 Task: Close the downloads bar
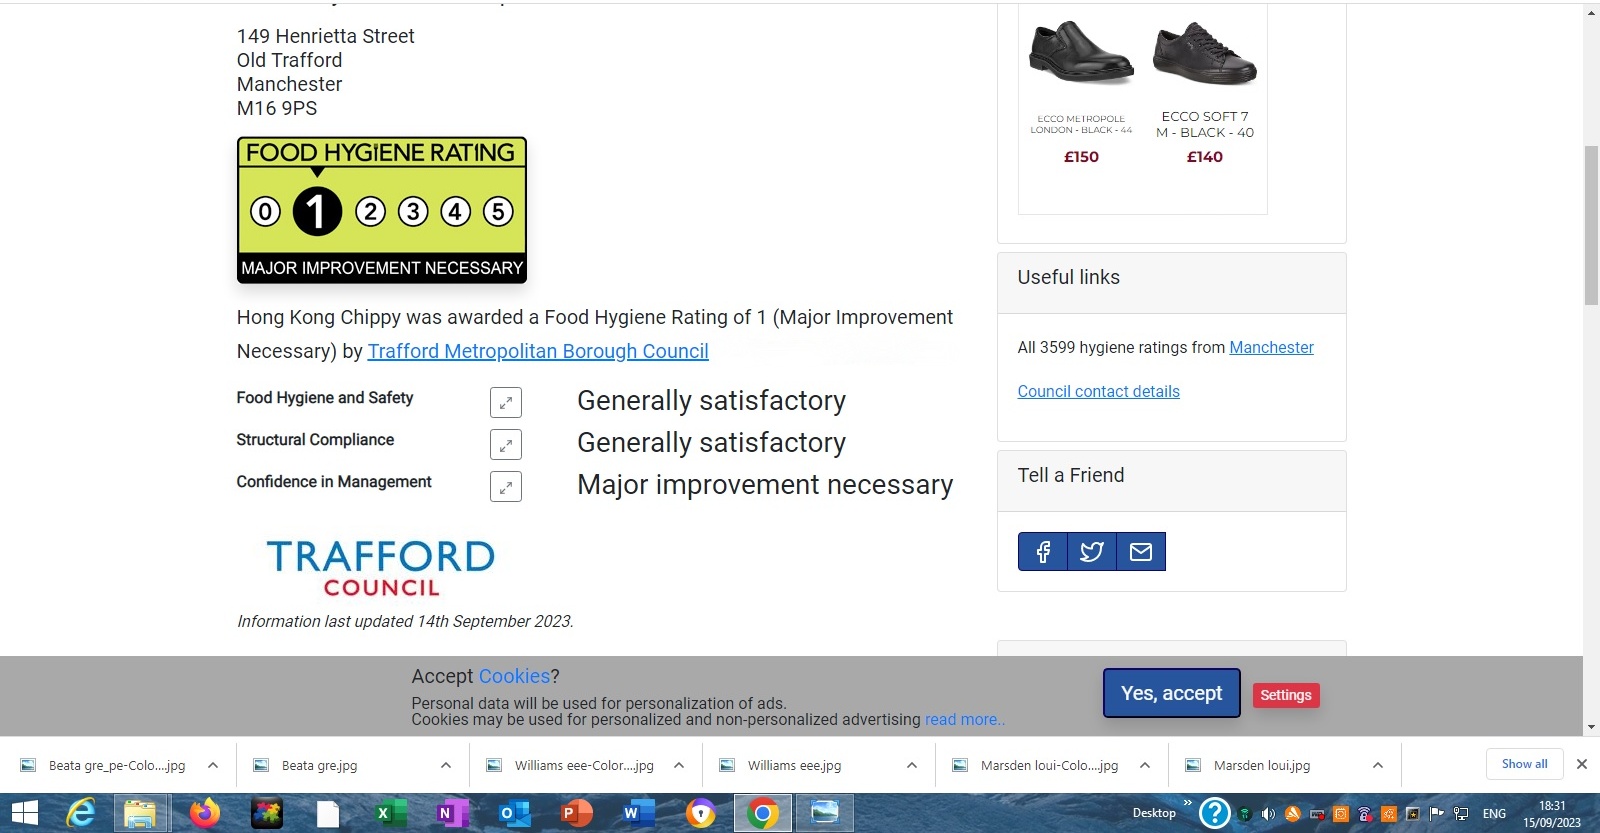point(1582,764)
